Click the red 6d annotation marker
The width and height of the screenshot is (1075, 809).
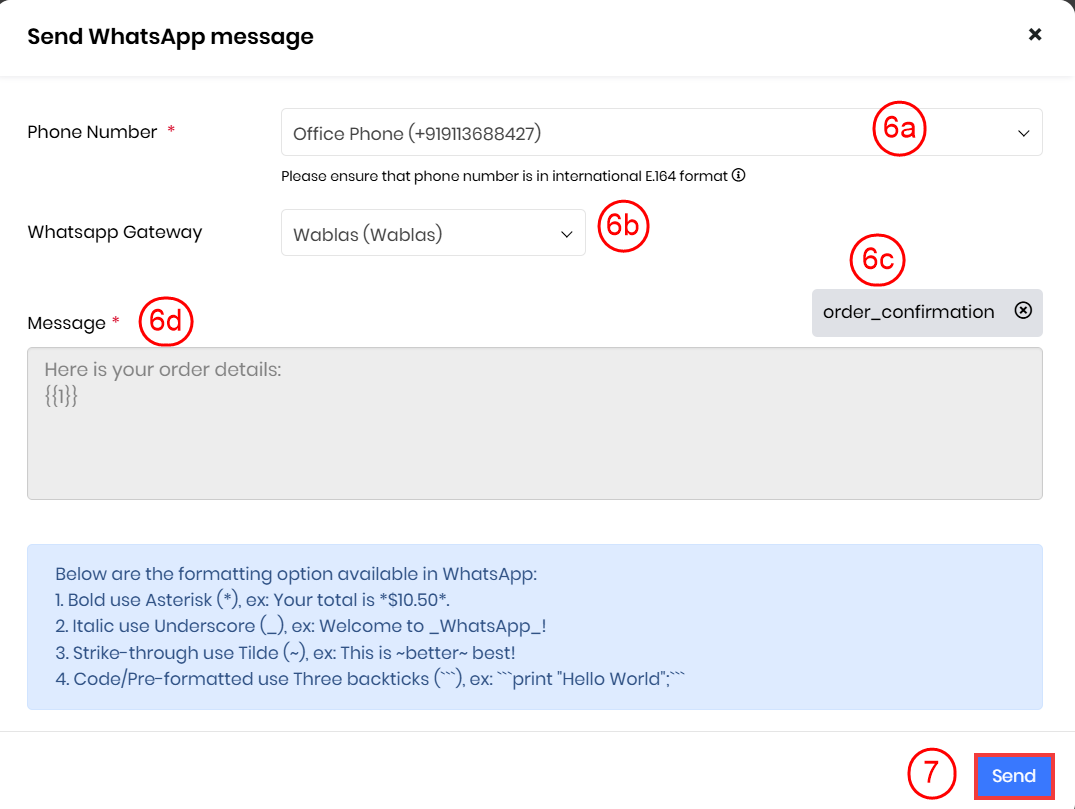click(x=165, y=323)
